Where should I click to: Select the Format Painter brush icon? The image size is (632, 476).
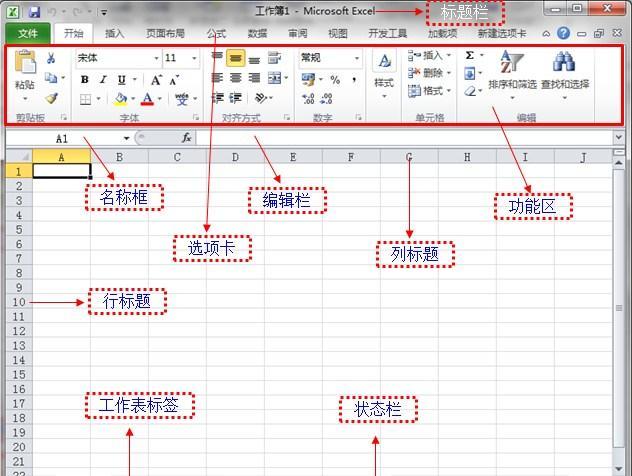tap(51, 99)
